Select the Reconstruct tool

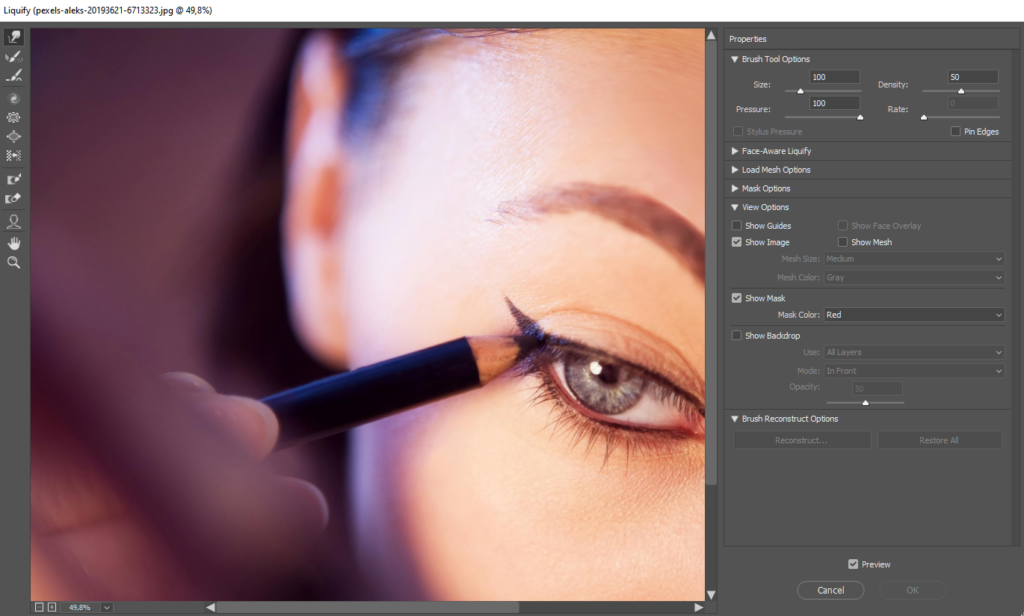point(14,56)
